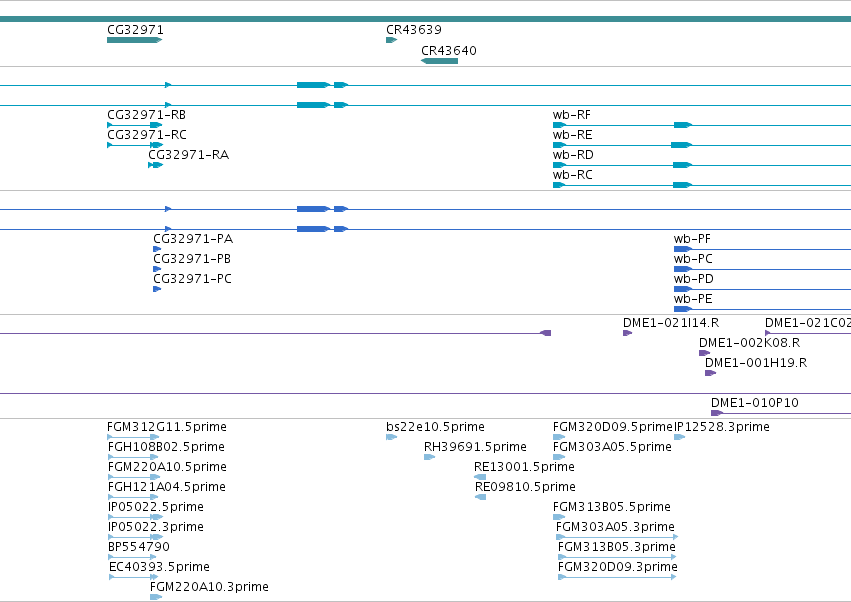Select clone DME1-010P10
The image size is (851, 602).
coord(754,403)
